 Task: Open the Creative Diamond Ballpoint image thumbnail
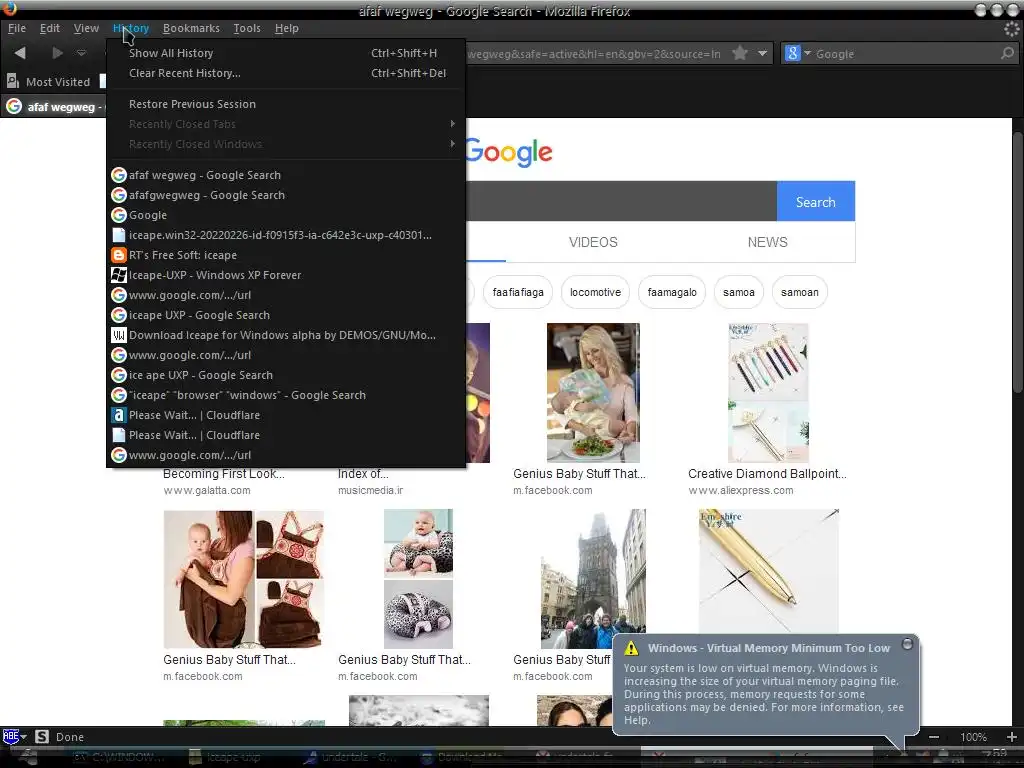[x=768, y=392]
